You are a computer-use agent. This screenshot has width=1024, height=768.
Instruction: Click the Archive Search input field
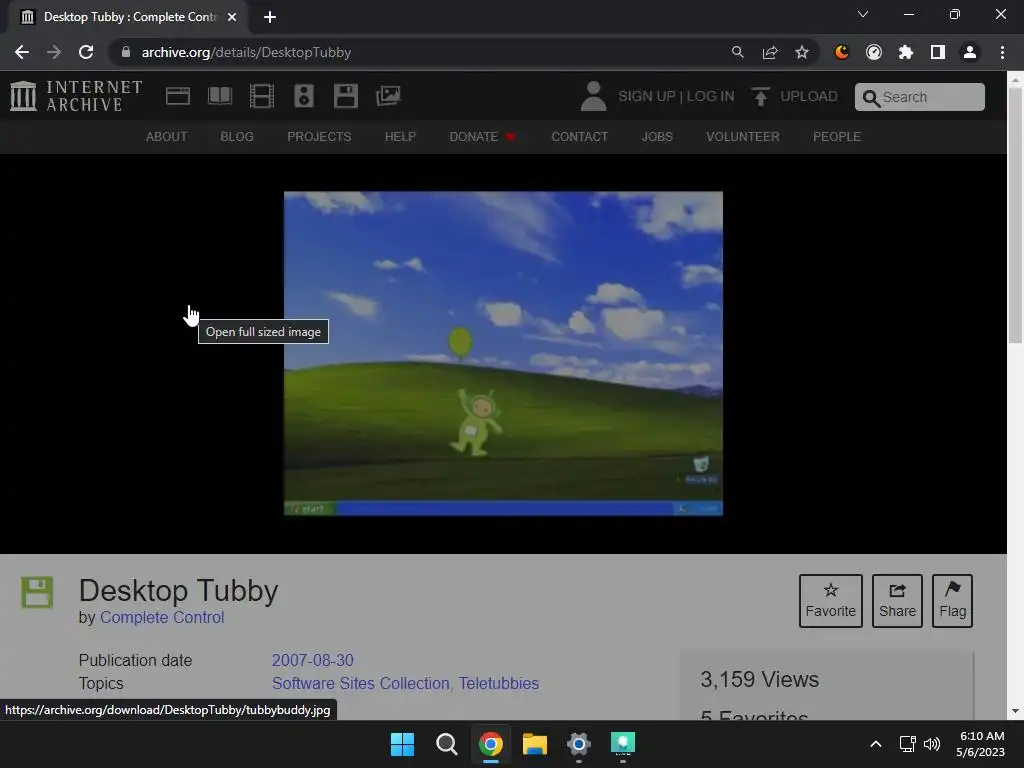click(920, 97)
